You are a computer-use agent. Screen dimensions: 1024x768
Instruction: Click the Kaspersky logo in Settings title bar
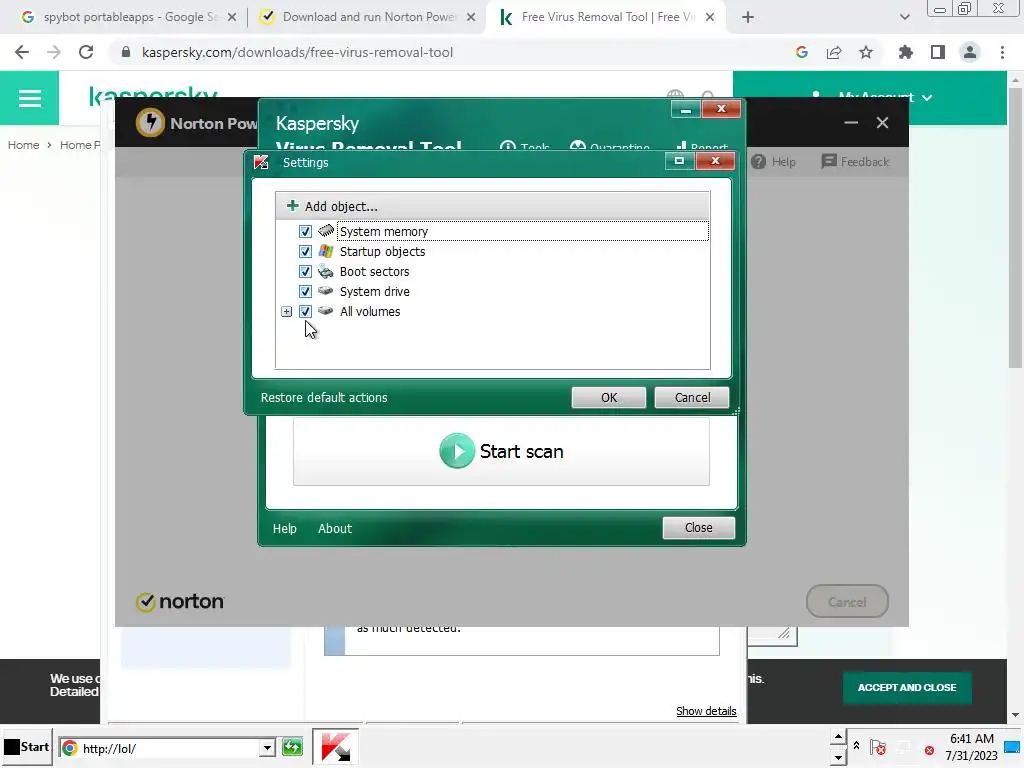click(261, 162)
